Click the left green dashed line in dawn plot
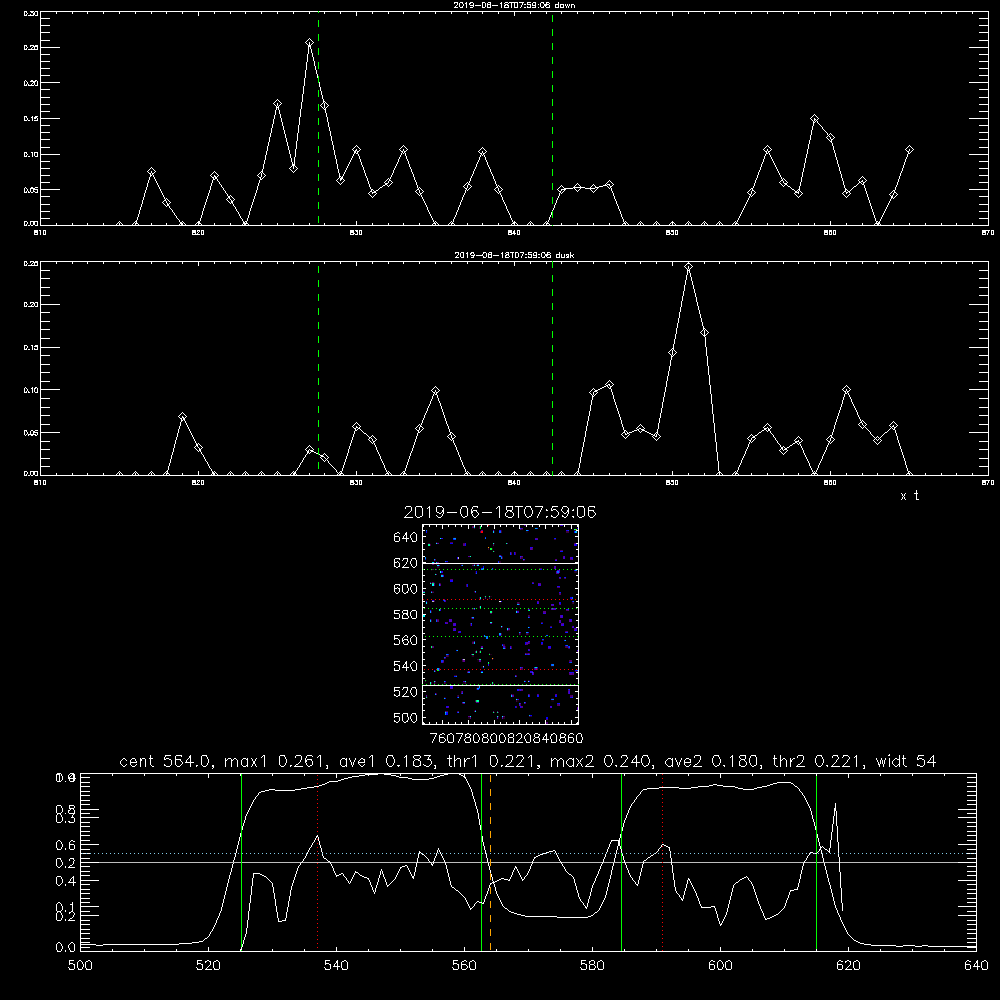The image size is (1000, 1000). (x=318, y=118)
